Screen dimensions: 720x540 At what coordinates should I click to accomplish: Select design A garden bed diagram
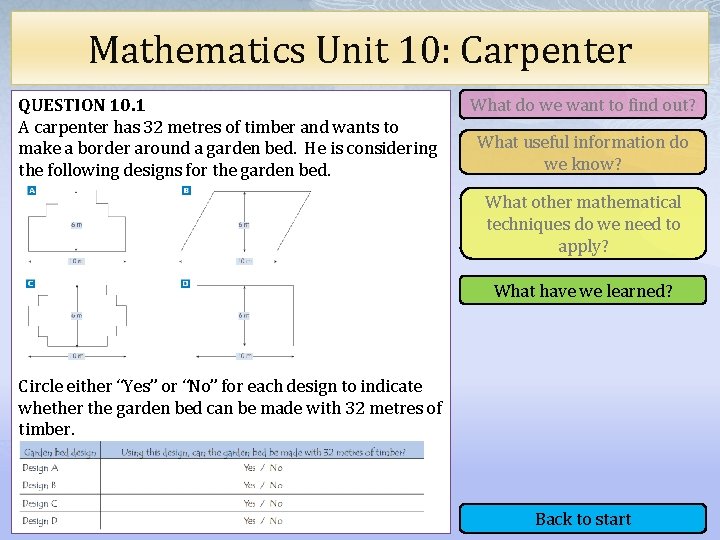(x=77, y=227)
